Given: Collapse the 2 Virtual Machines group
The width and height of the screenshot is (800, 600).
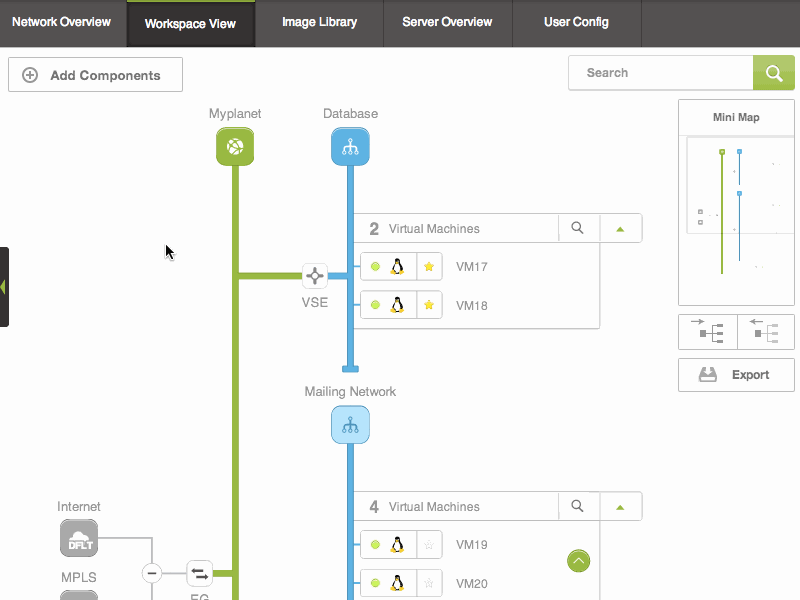Looking at the screenshot, I should pyautogui.click(x=620, y=229).
